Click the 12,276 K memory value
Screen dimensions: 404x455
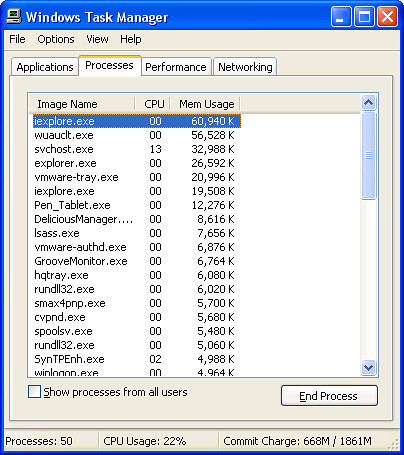pos(213,205)
